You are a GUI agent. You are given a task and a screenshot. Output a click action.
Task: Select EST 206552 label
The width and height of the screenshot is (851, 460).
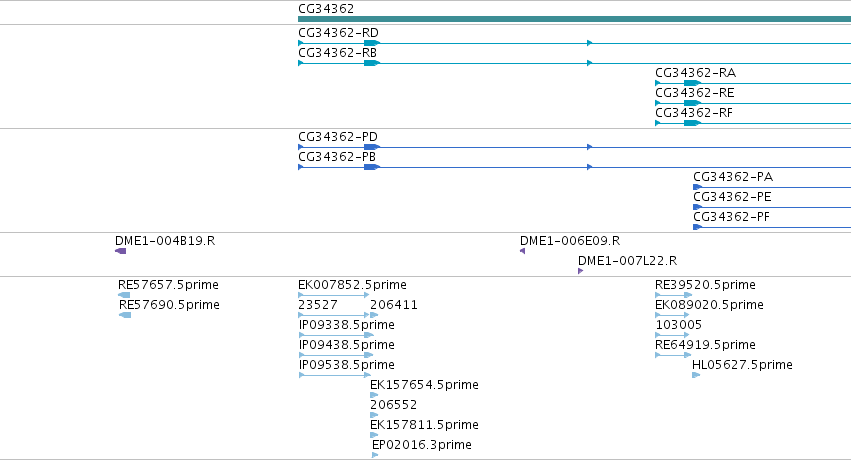pyautogui.click(x=393, y=405)
